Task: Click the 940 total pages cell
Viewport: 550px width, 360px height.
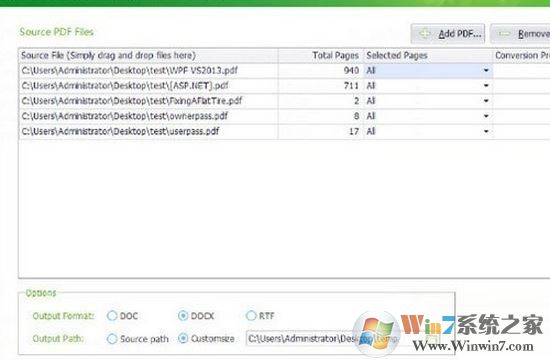Action: [321, 71]
